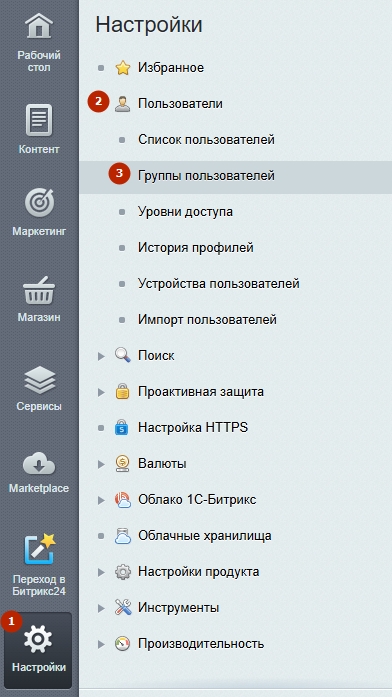Click the Поиск magnifier icon
The width and height of the screenshot is (392, 697).
coord(122,356)
